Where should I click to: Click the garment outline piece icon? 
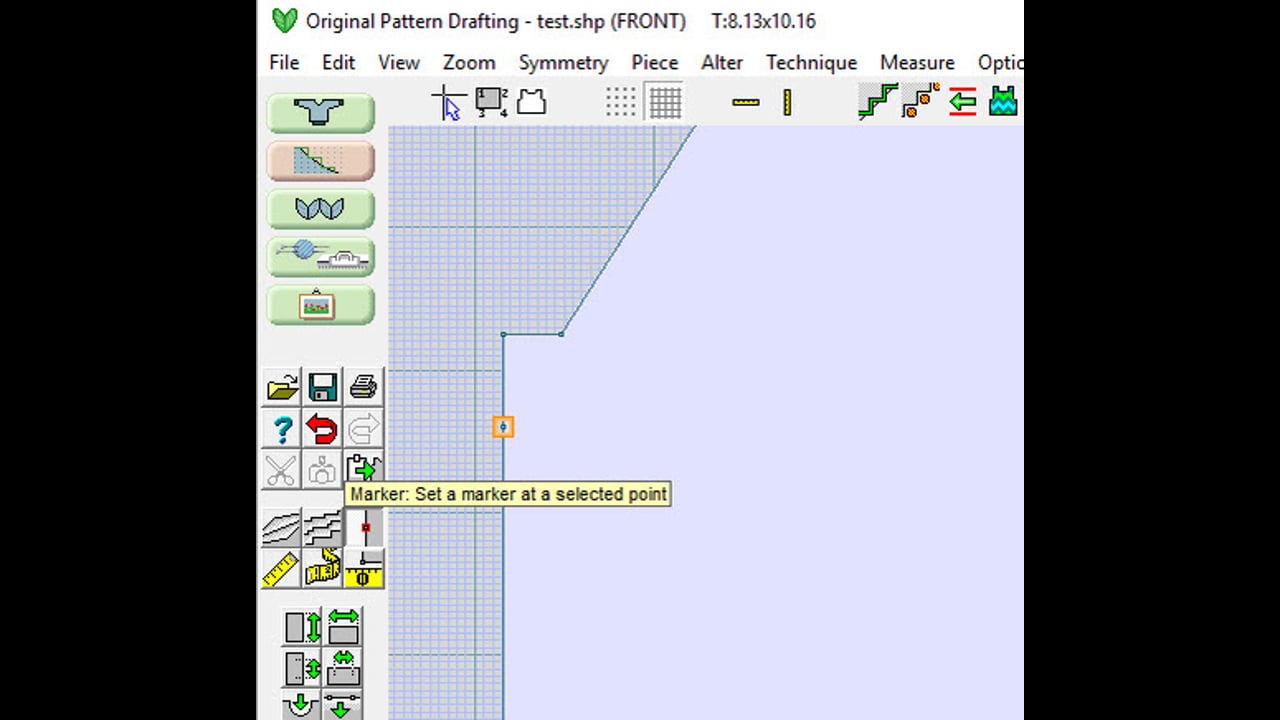[x=531, y=102]
